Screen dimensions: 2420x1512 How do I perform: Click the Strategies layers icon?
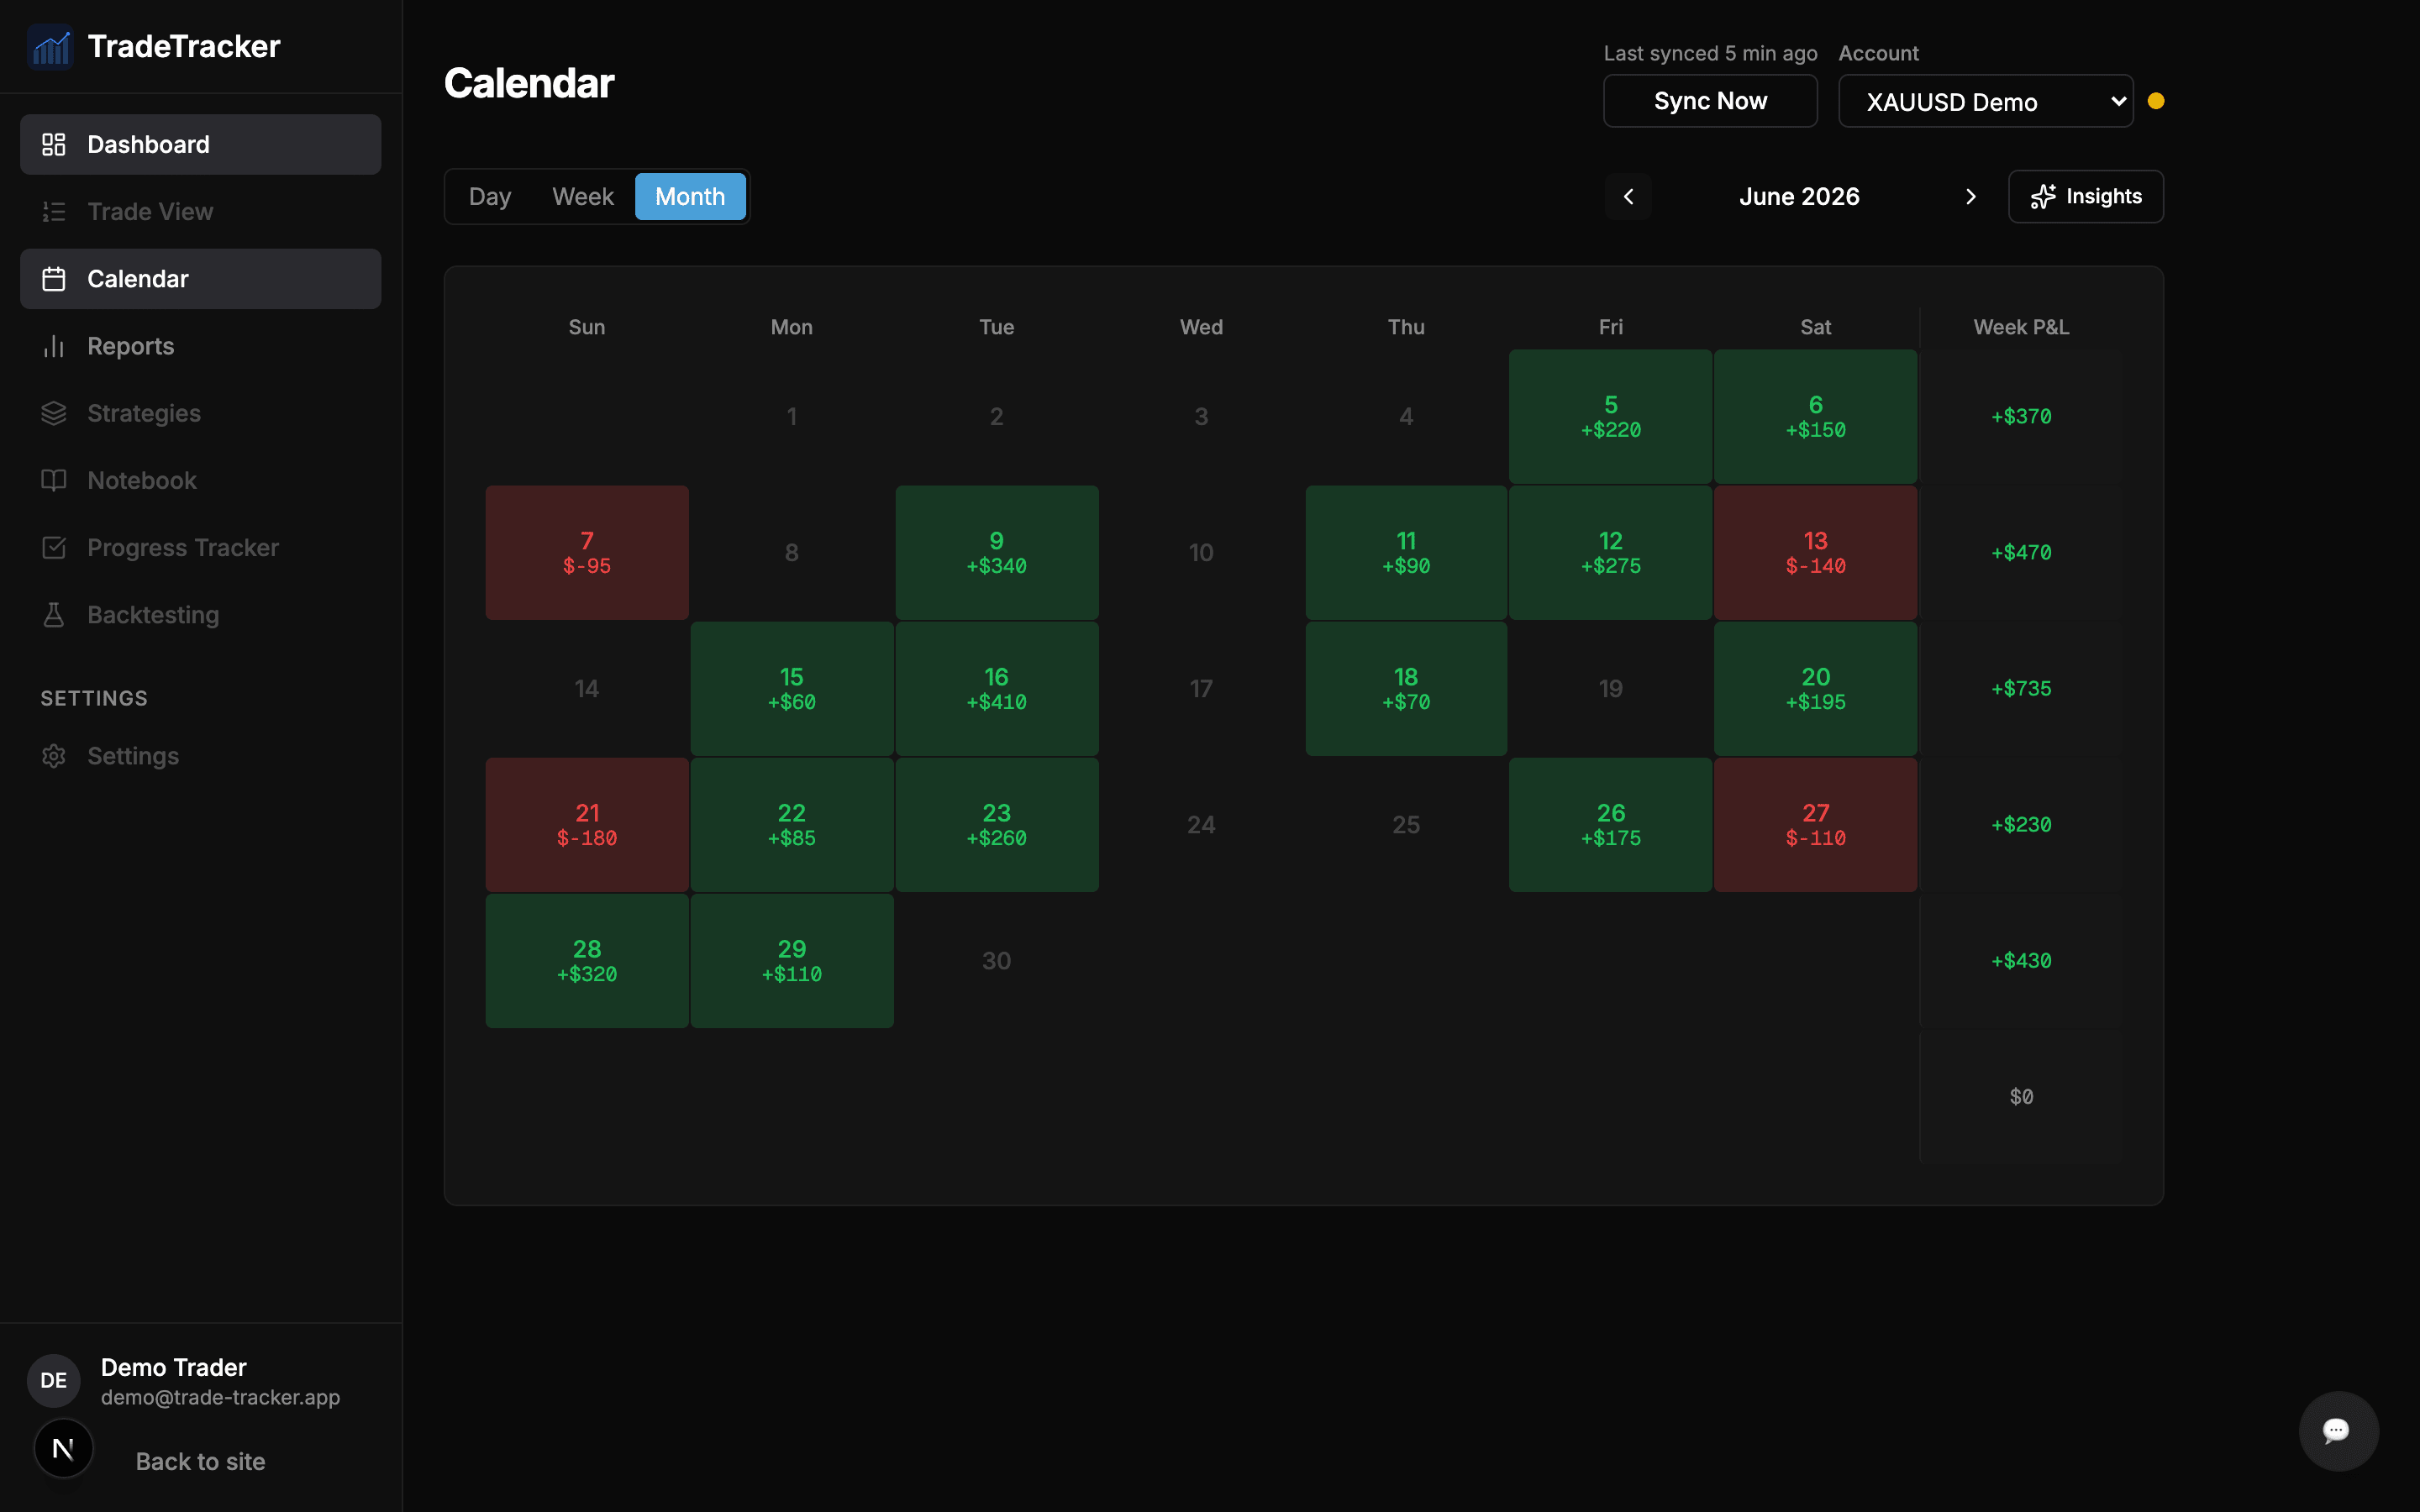tap(54, 413)
